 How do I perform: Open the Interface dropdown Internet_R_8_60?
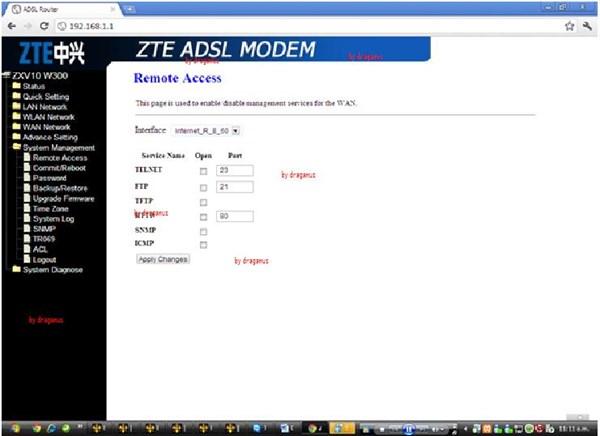pos(206,131)
